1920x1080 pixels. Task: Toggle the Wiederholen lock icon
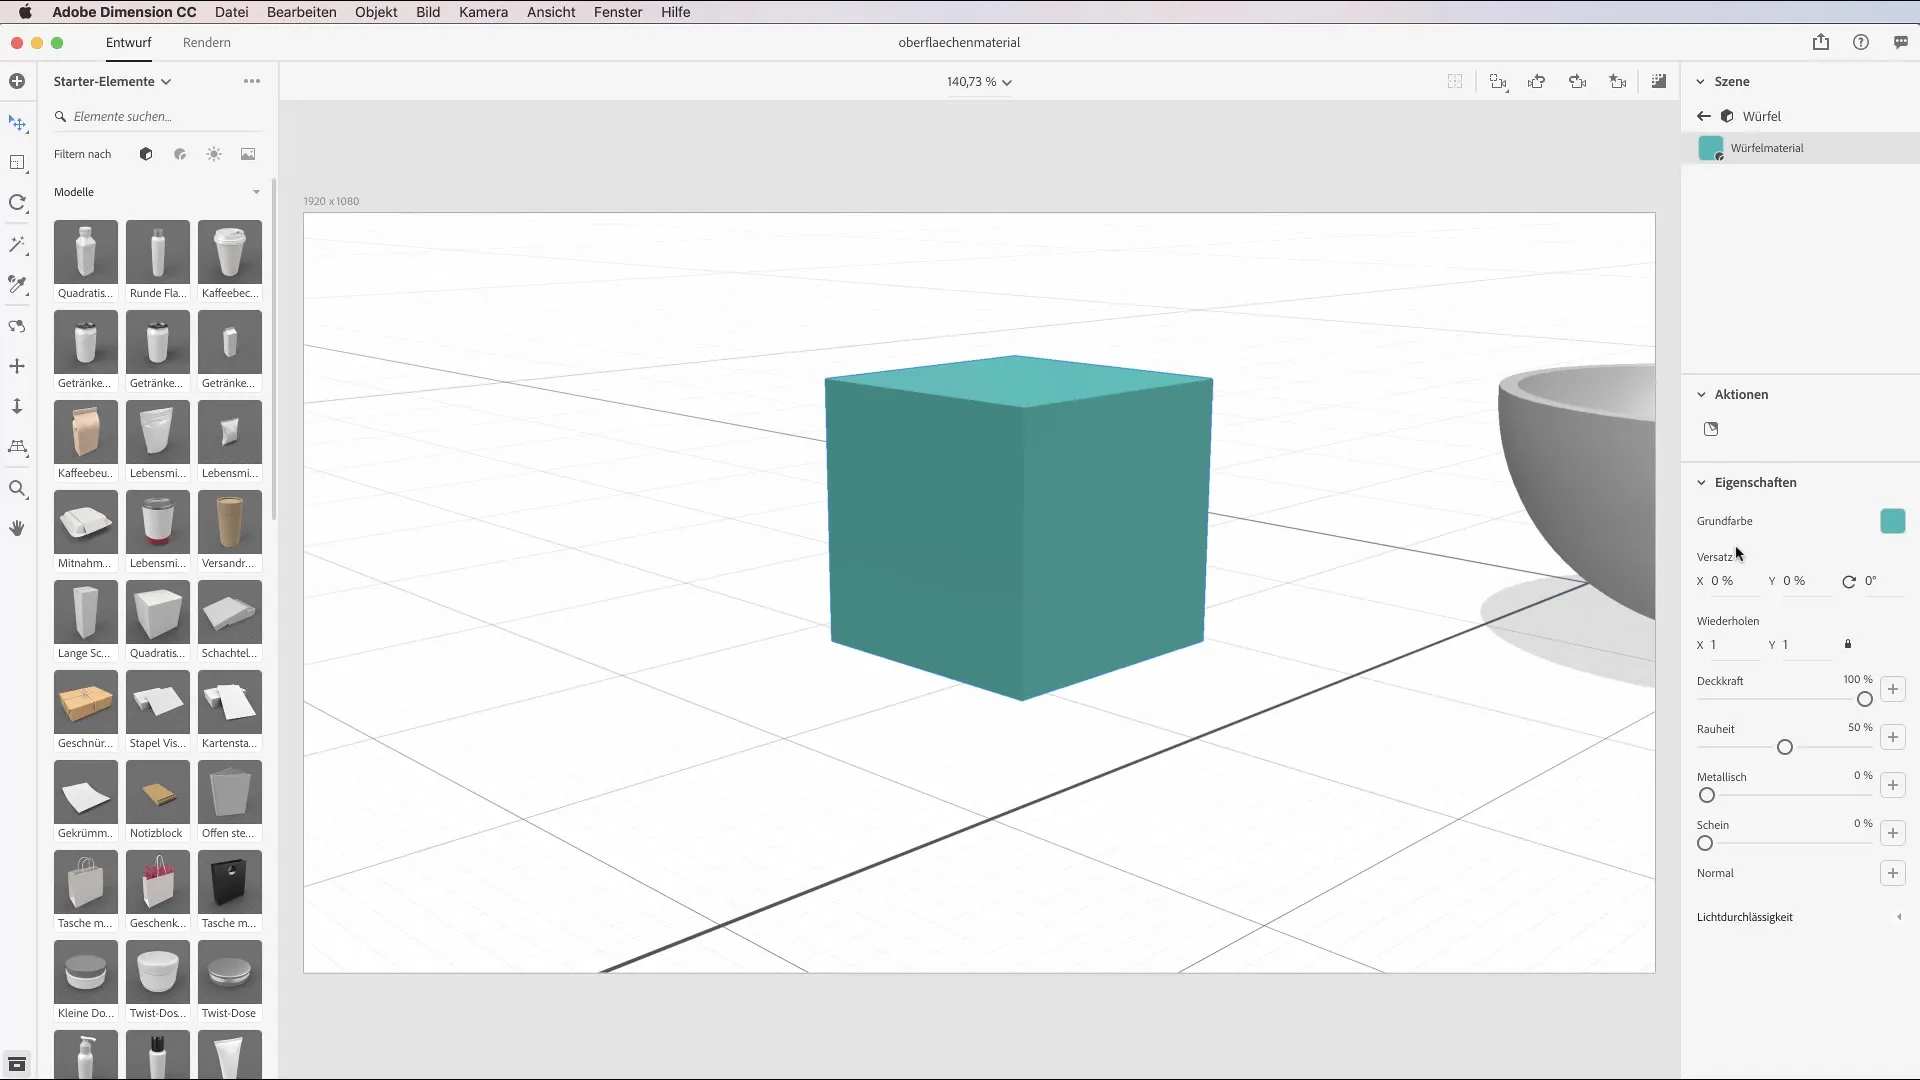coord(1848,644)
